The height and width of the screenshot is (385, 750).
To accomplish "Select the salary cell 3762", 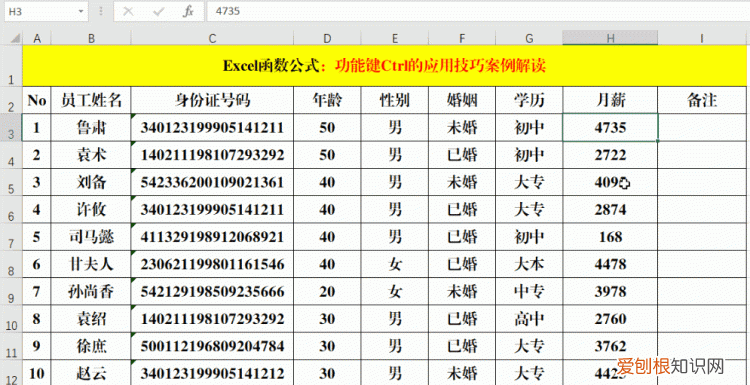I will [610, 346].
